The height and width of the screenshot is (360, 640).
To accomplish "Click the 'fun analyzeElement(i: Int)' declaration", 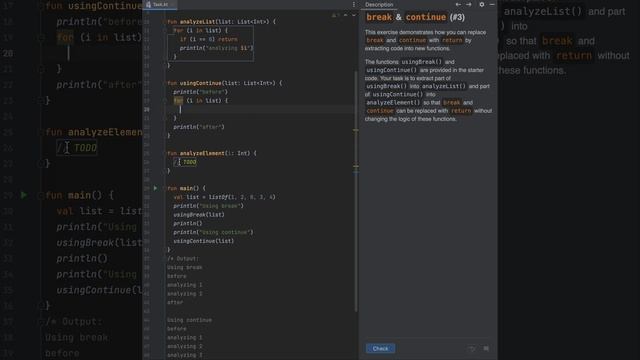I will [x=212, y=153].
